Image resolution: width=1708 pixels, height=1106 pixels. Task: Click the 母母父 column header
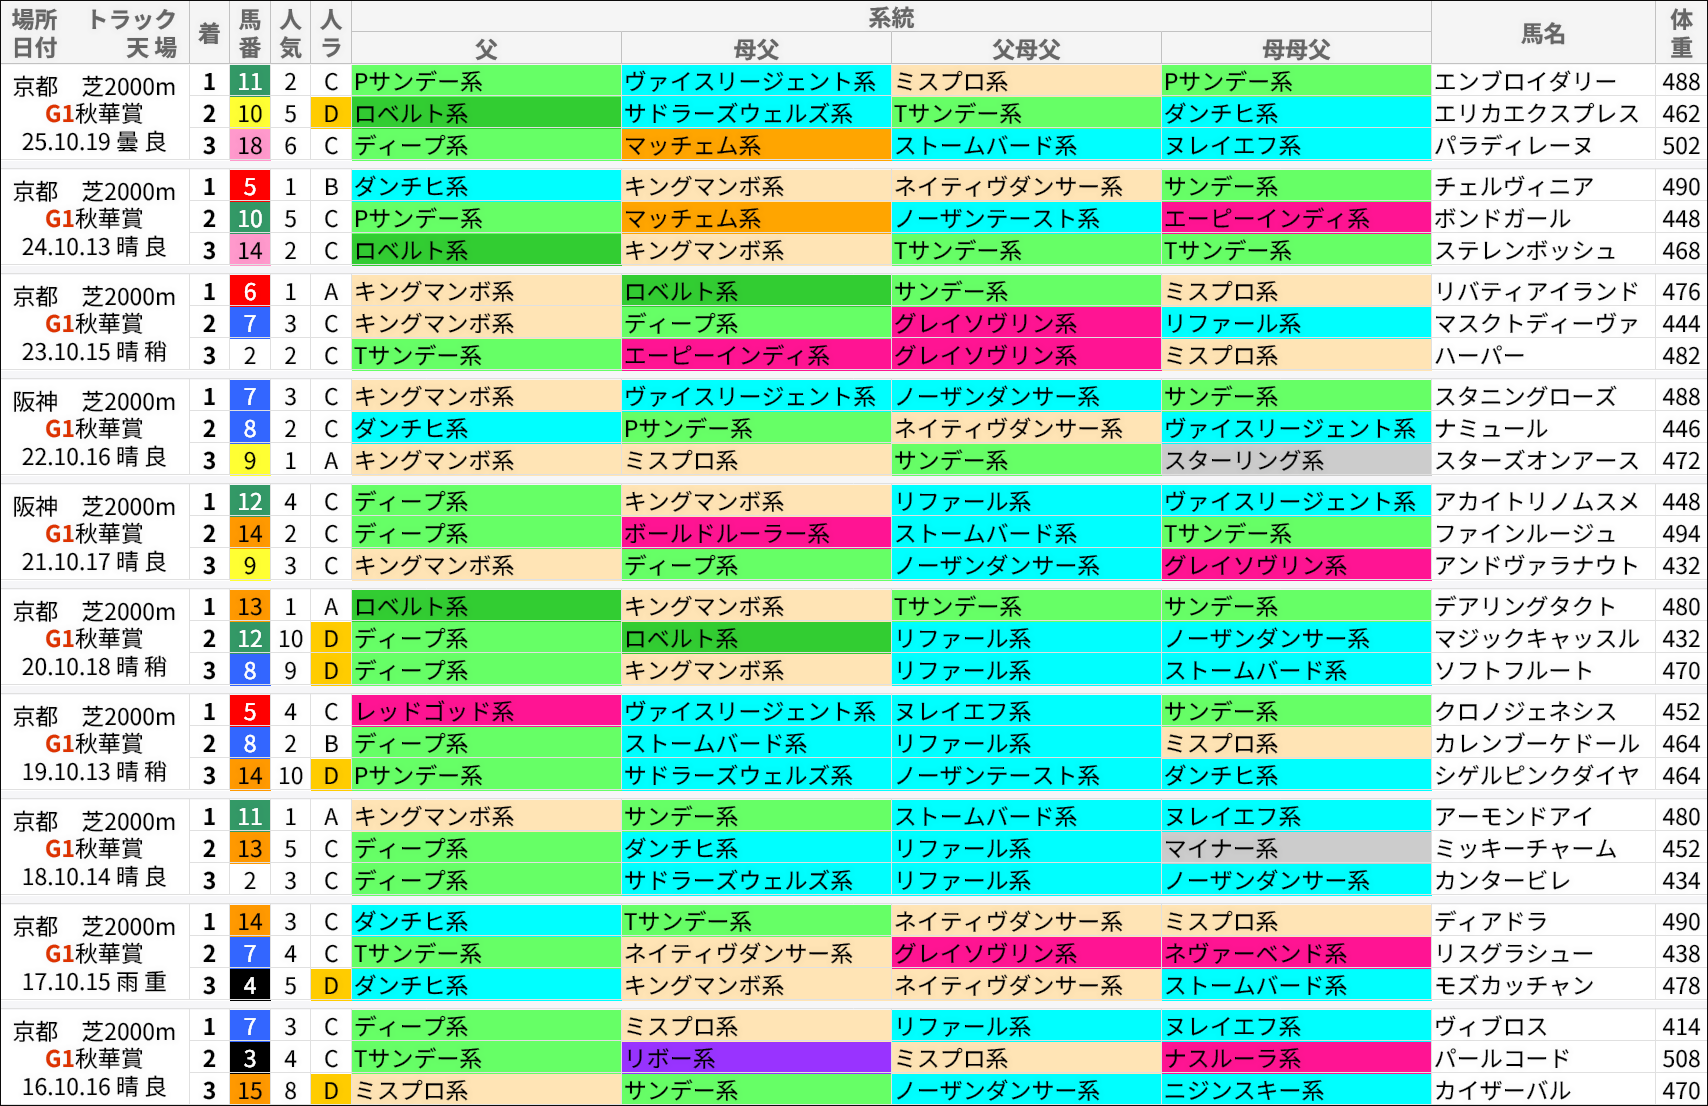[1296, 49]
